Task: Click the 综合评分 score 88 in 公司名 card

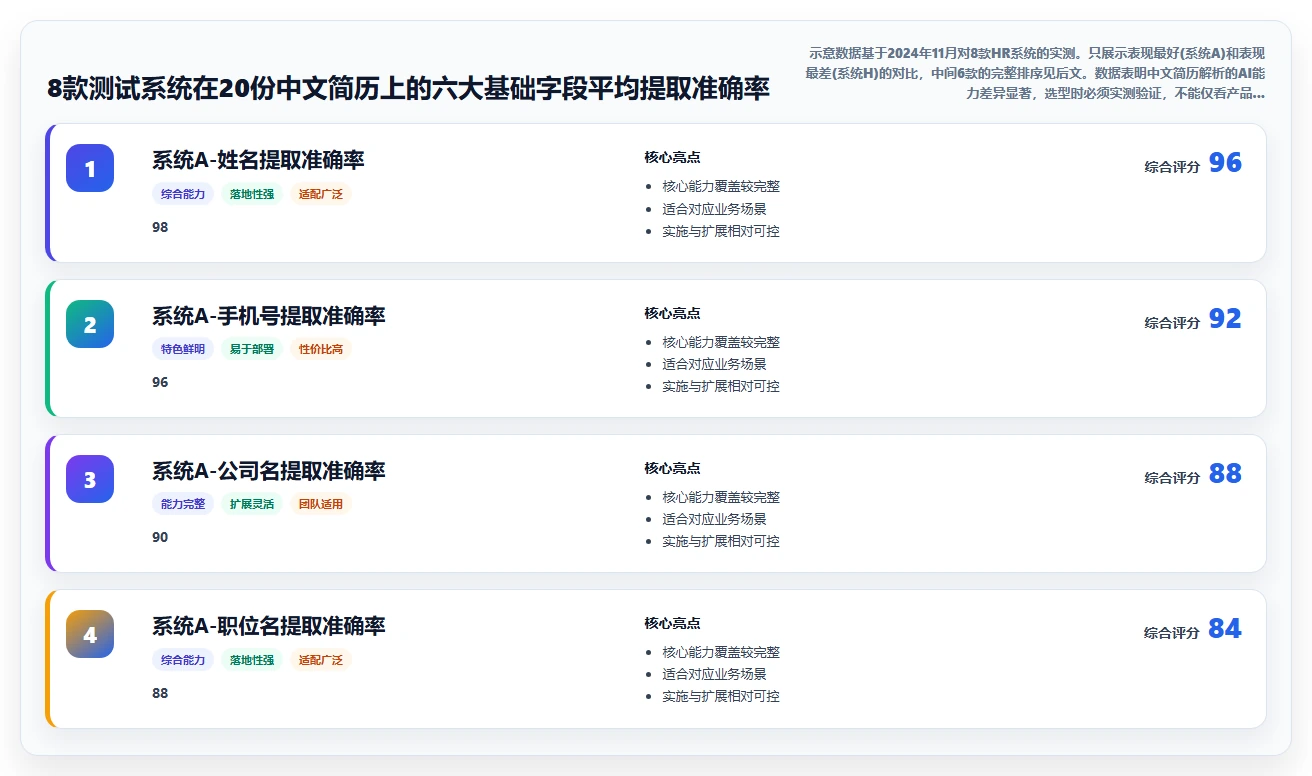Action: (1225, 473)
